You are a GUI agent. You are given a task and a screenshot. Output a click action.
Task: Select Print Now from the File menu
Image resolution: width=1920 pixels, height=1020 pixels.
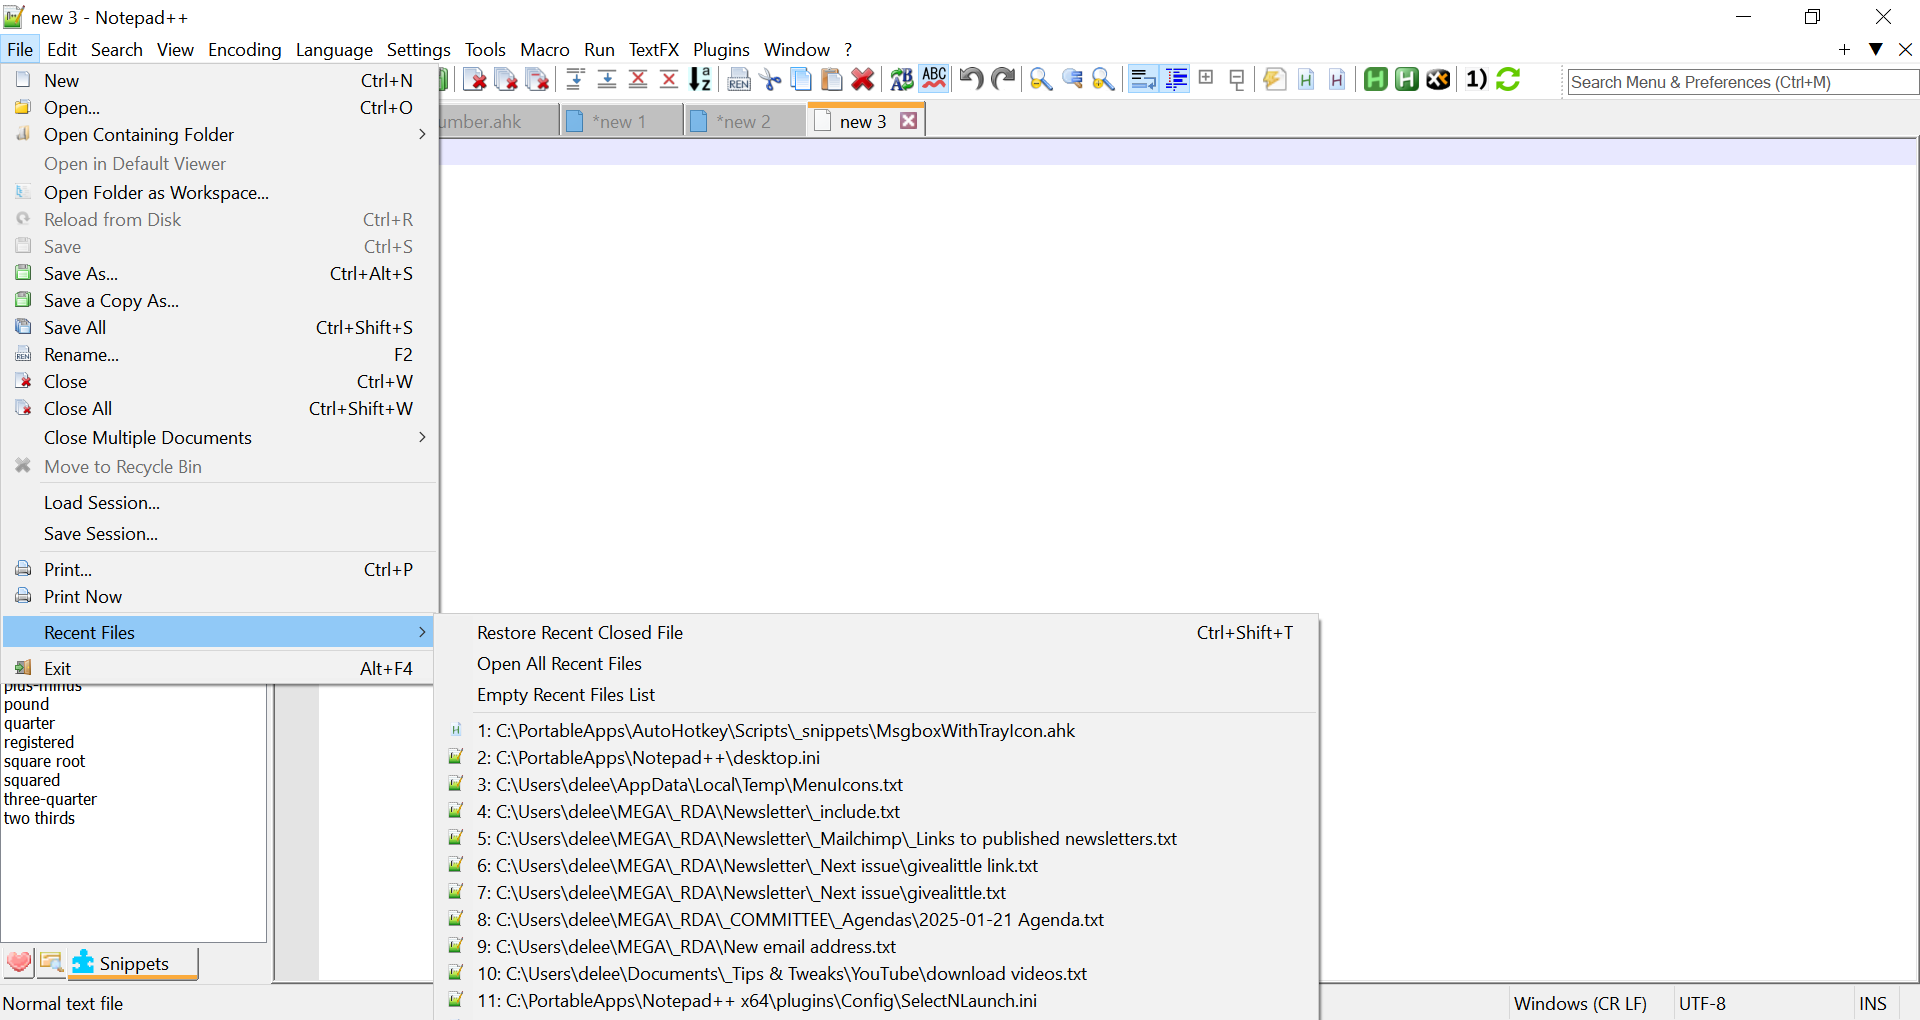[219, 596]
